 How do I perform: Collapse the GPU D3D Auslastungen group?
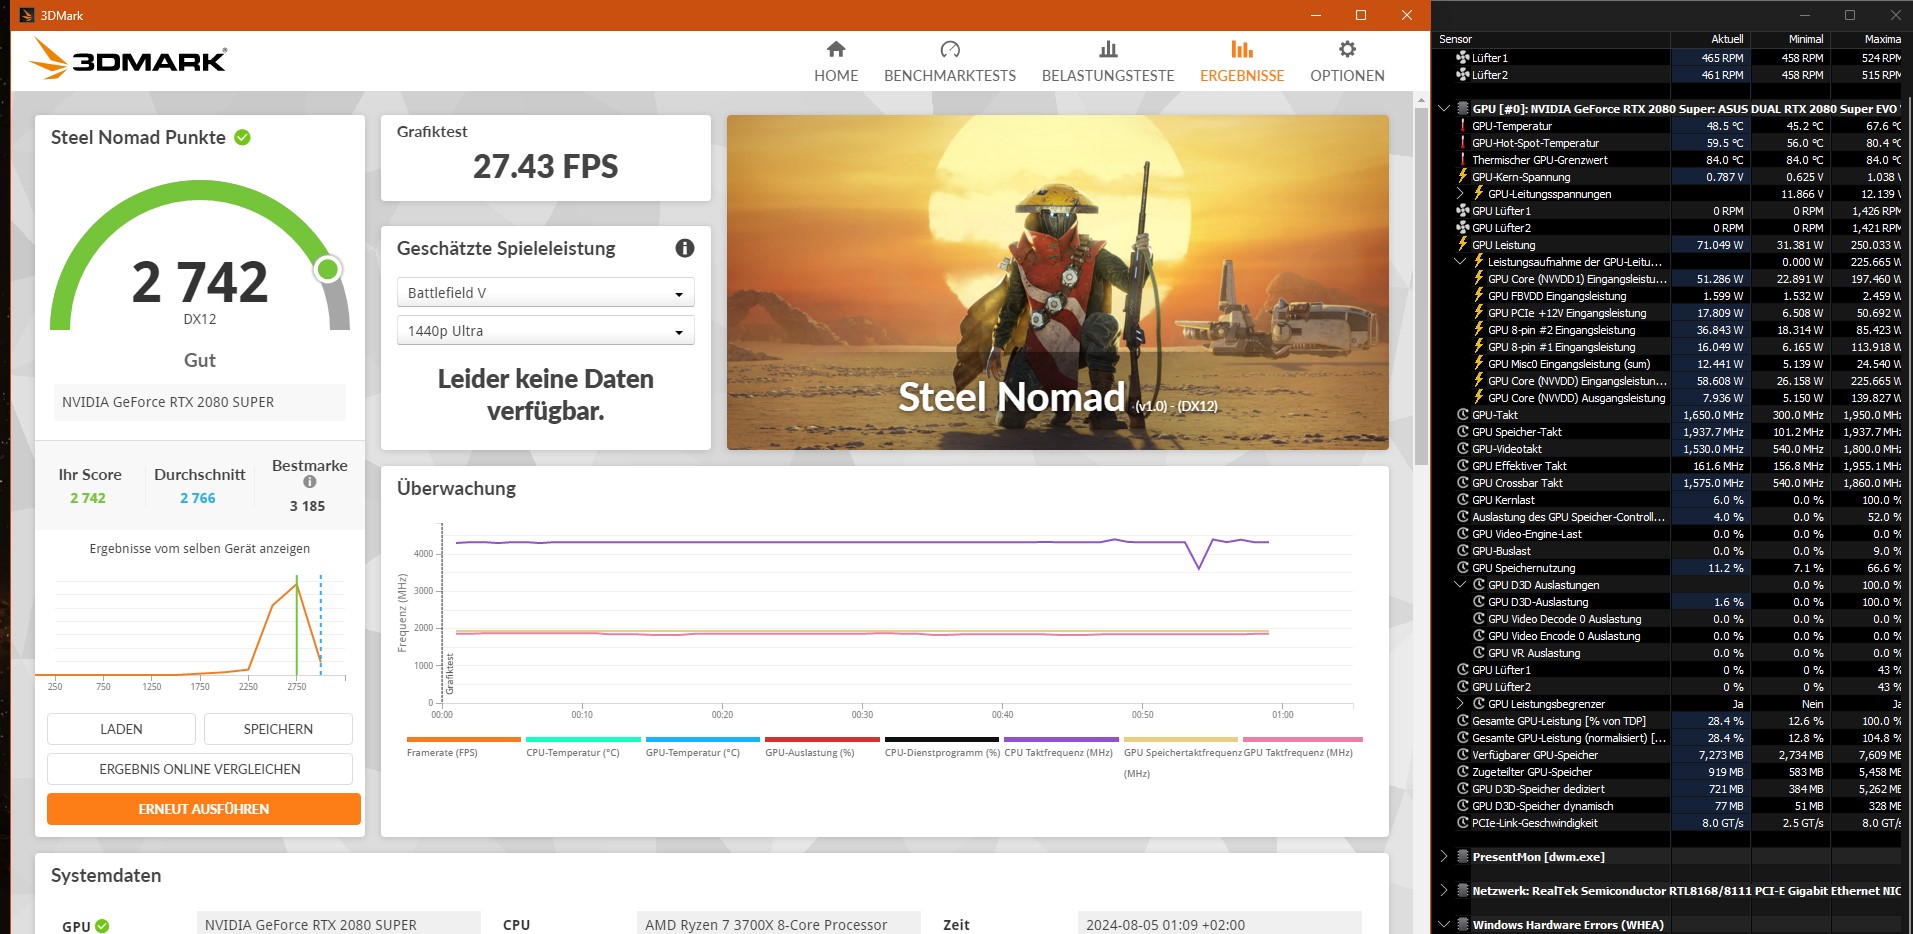(1460, 585)
